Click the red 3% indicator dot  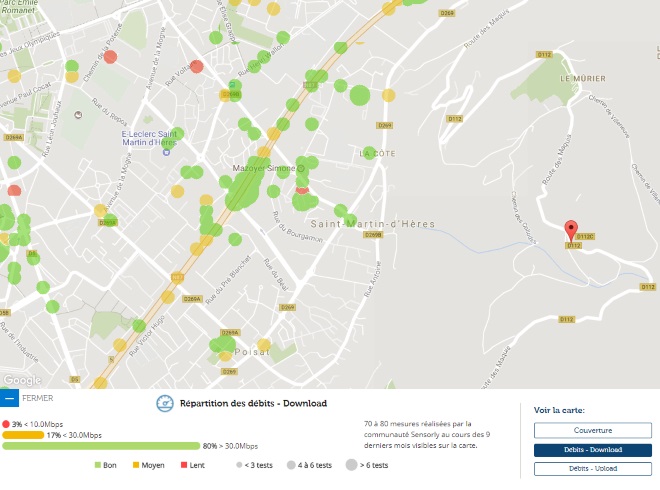tap(5, 424)
